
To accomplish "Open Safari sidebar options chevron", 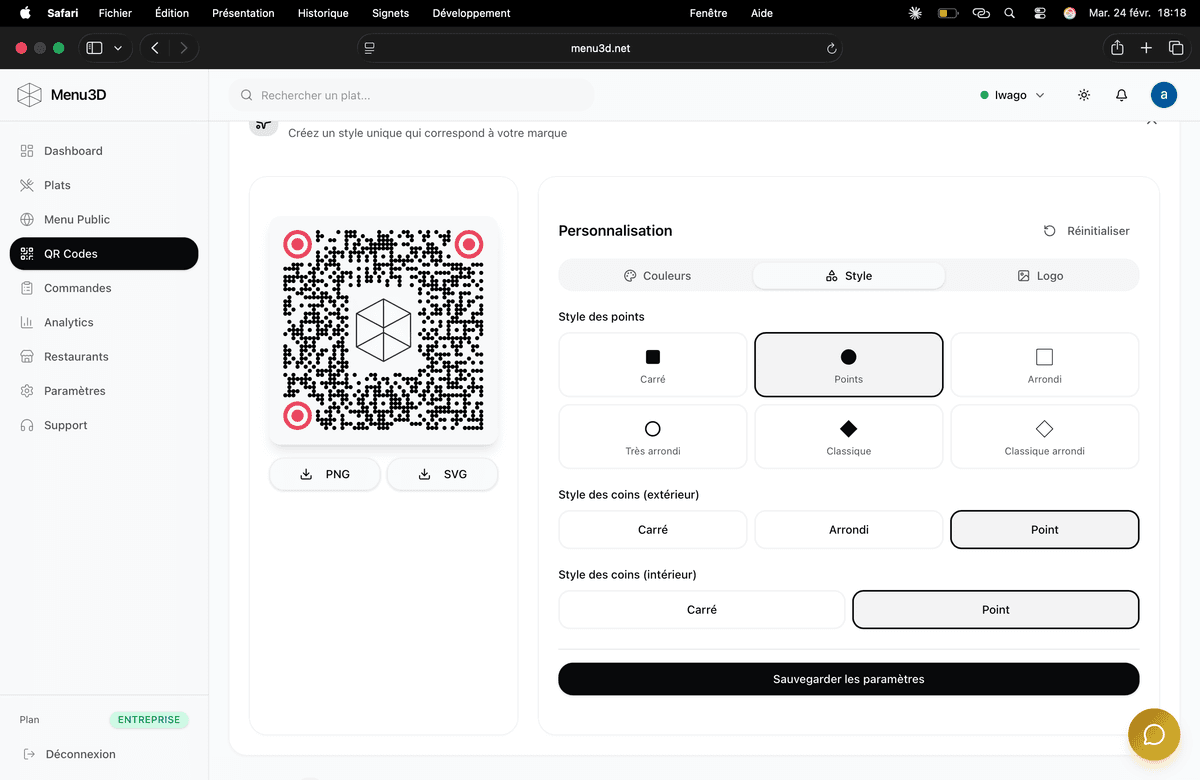I will click(x=118, y=48).
